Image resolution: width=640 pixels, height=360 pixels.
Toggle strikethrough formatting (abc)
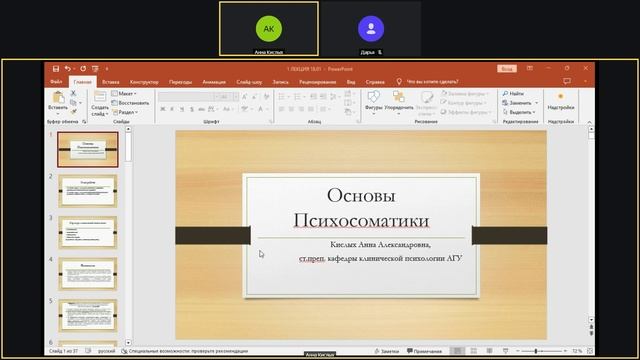tap(201, 109)
